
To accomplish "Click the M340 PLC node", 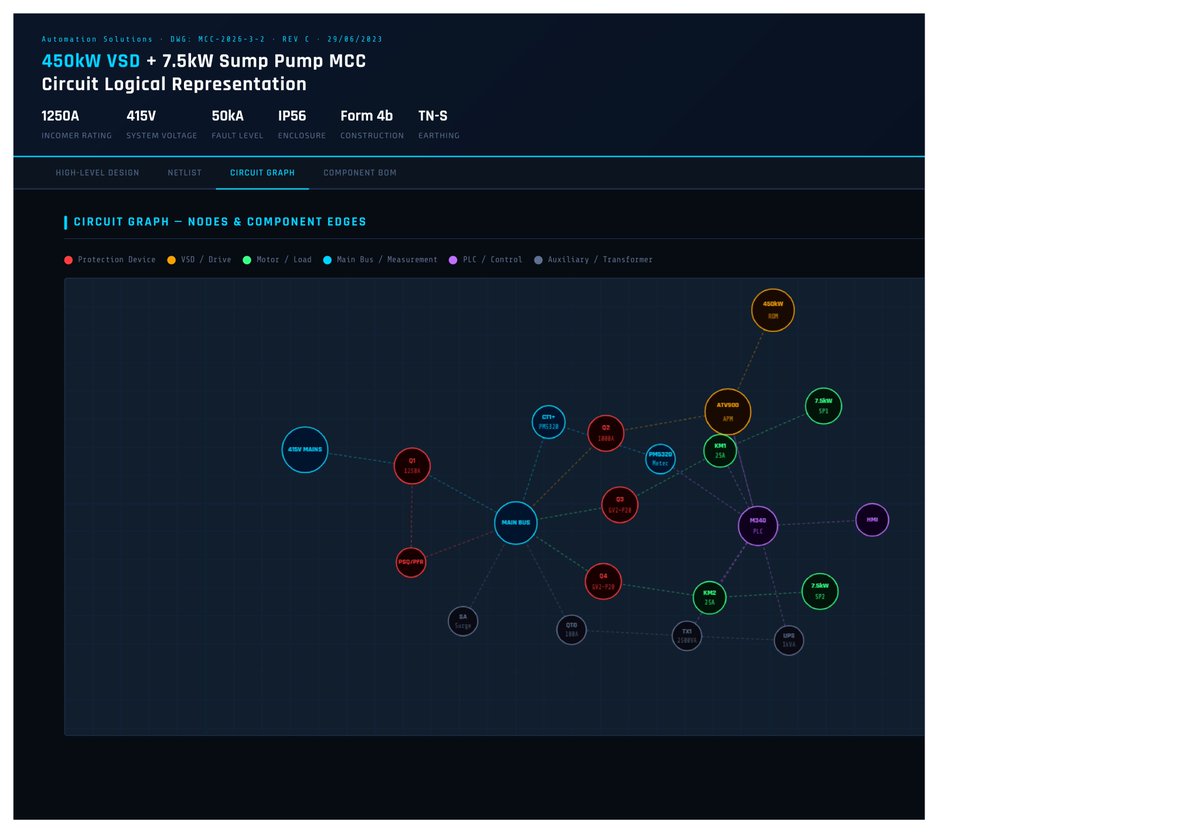I will click(x=758, y=526).
